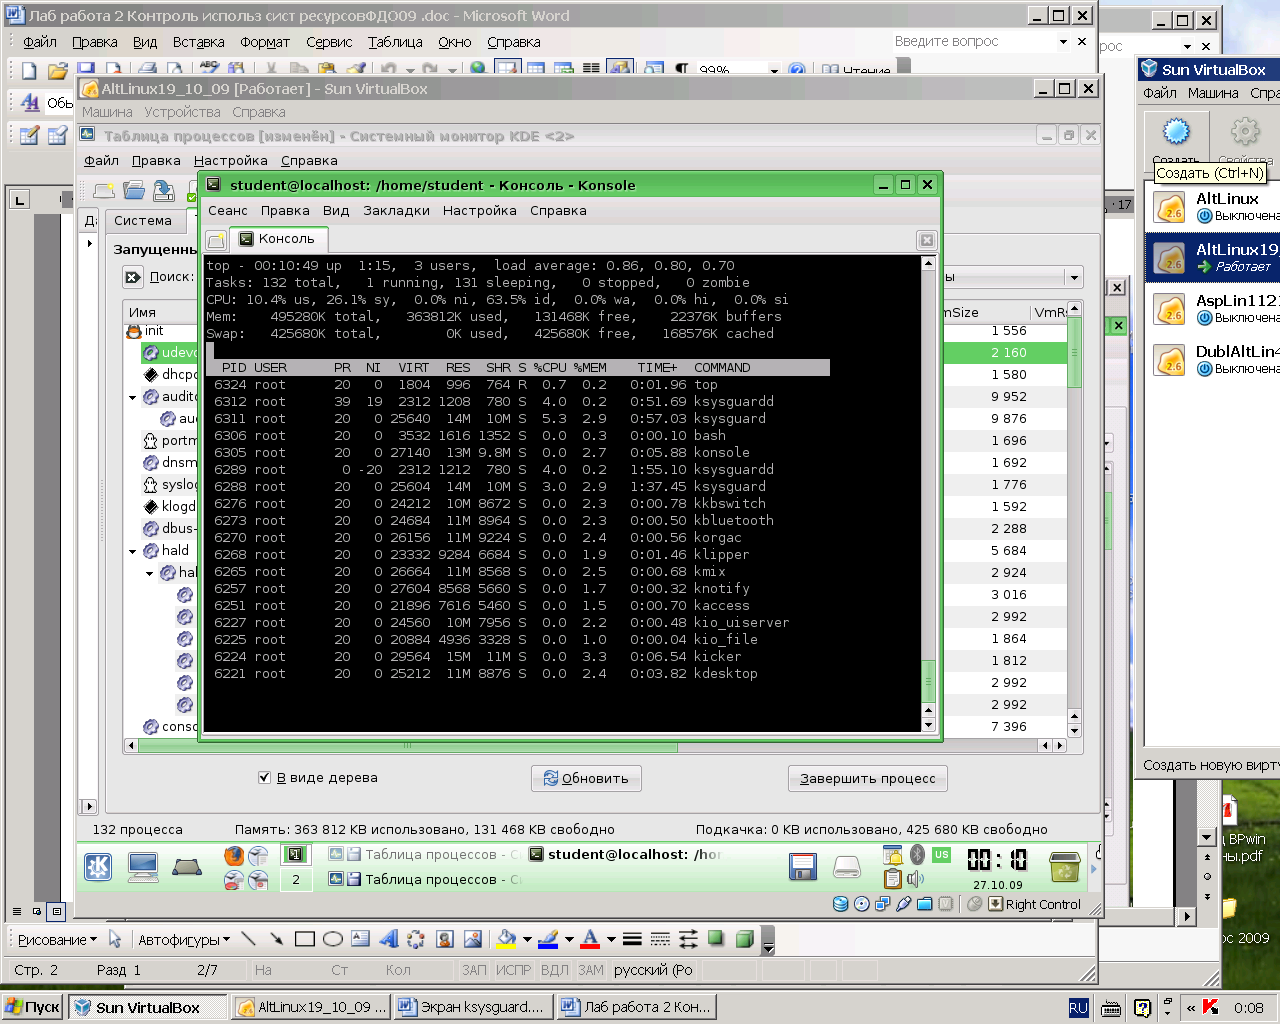Click the Konsole vertical scrollbar
This screenshot has height=1024, width=1280.
click(928, 494)
